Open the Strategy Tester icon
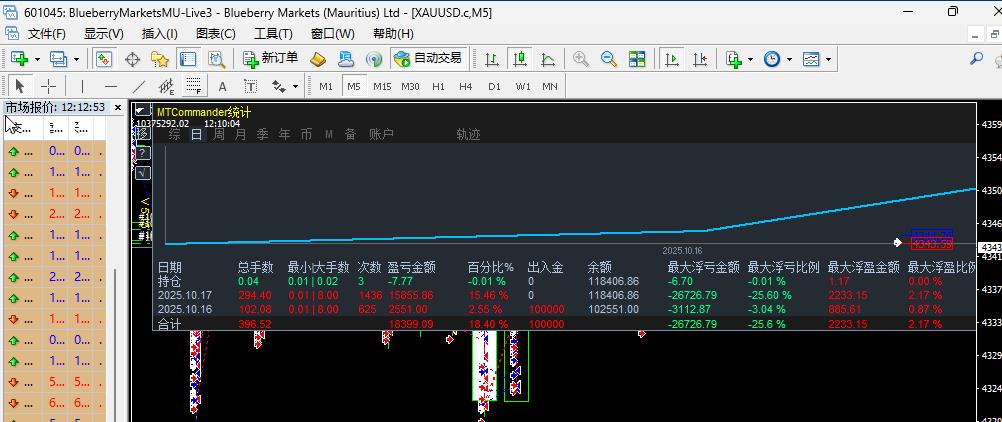 [217, 59]
